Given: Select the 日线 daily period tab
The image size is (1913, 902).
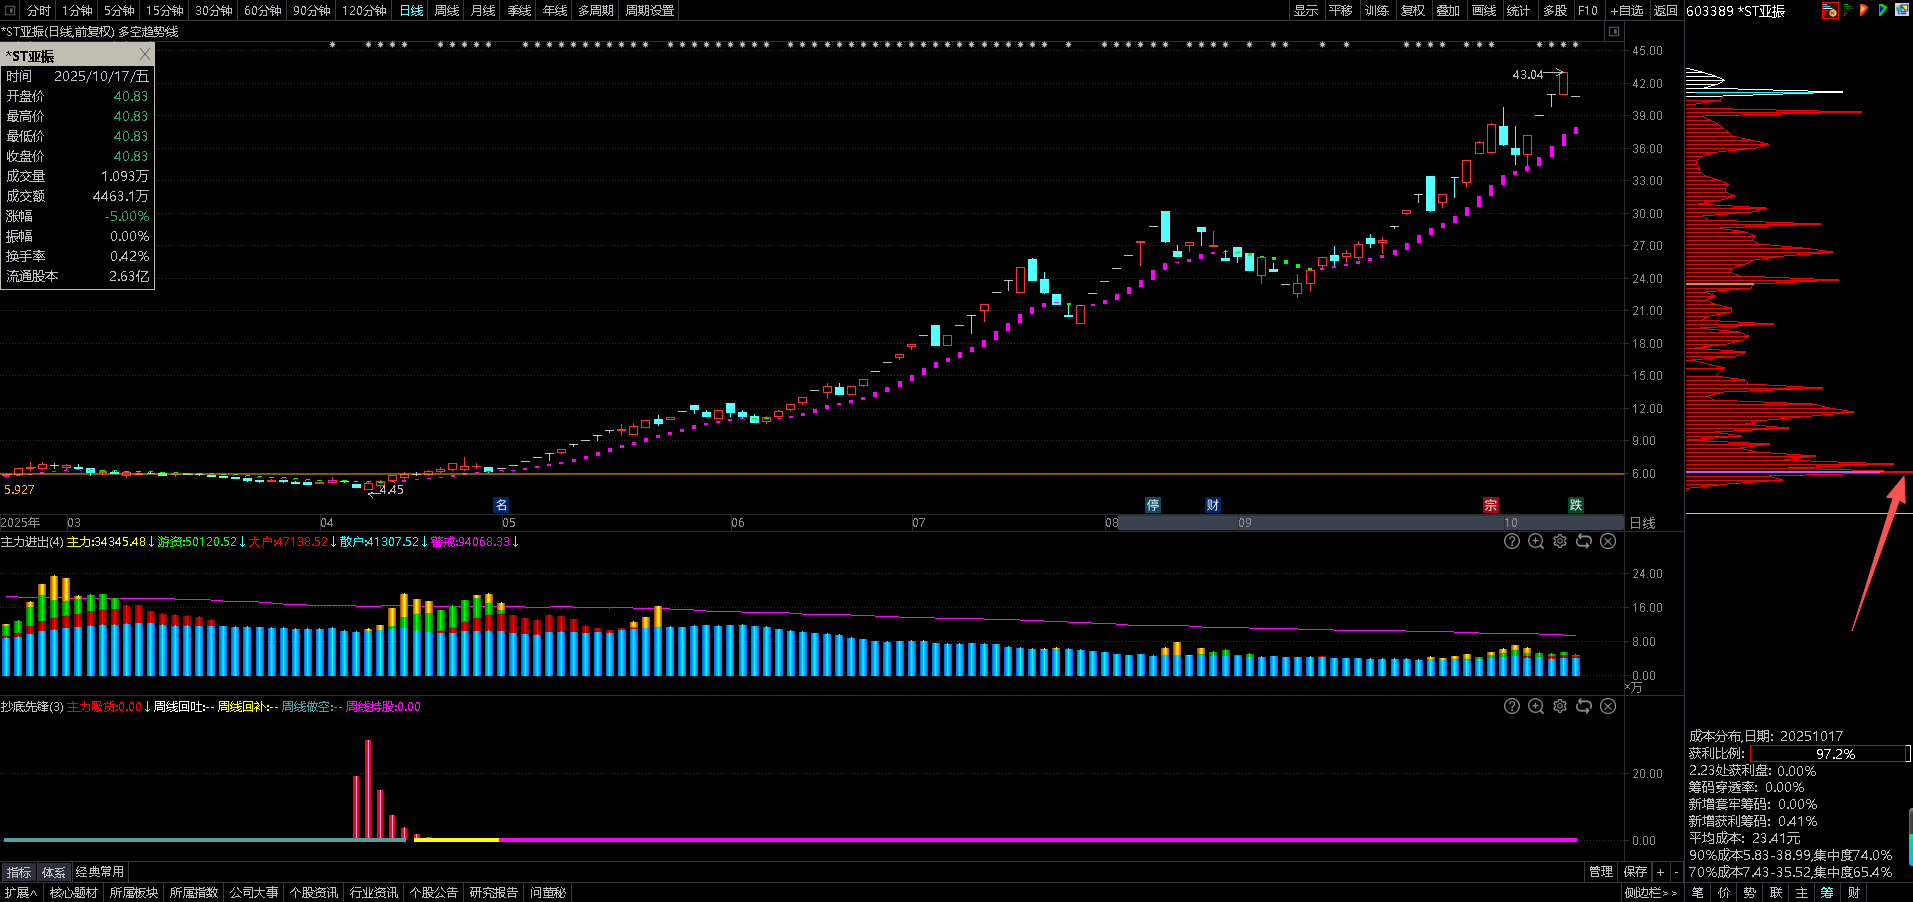Looking at the screenshot, I should (x=411, y=10).
